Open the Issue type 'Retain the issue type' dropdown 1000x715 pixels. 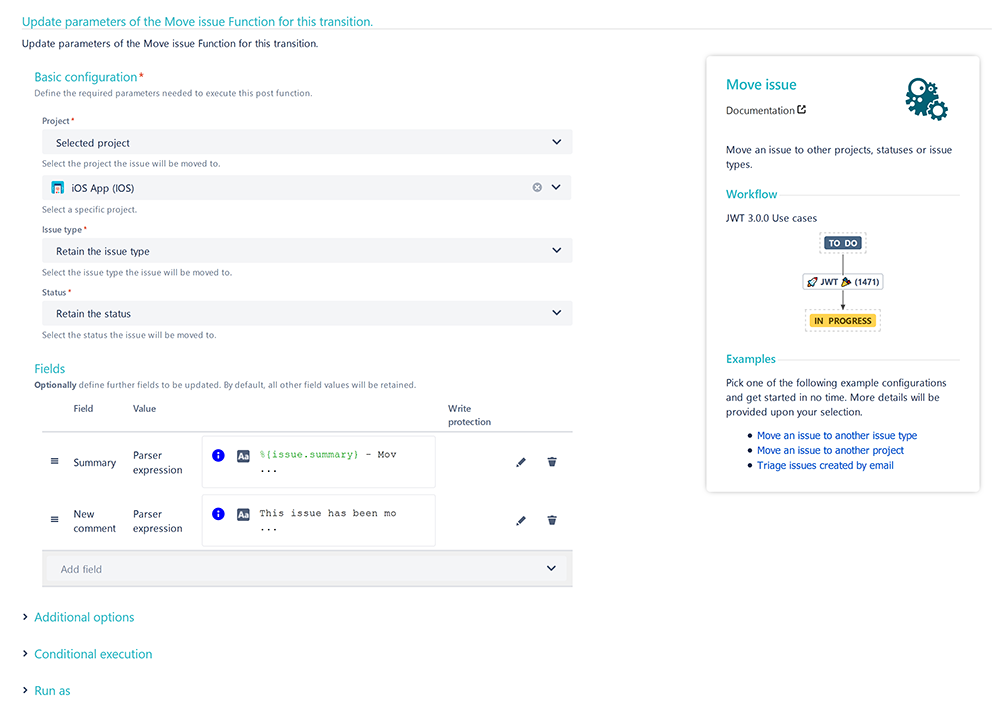pos(307,251)
